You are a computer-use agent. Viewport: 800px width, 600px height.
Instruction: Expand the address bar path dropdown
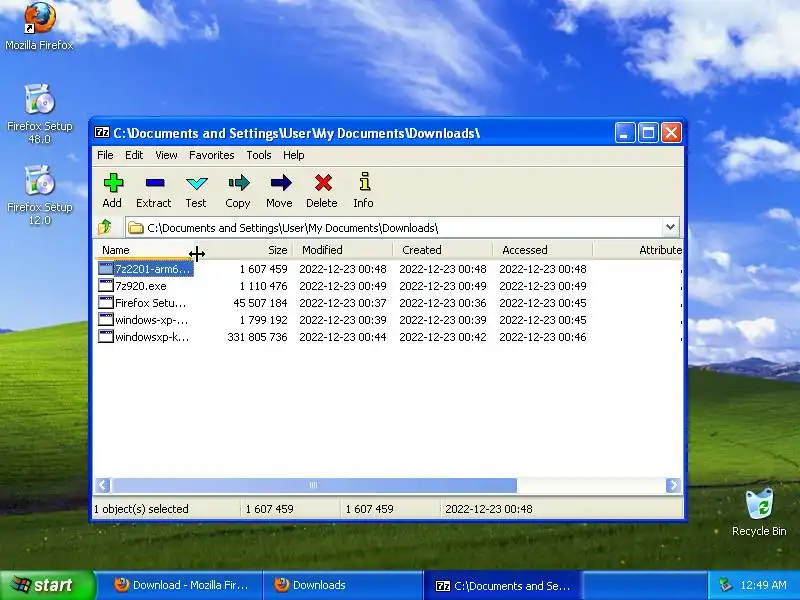tap(670, 227)
